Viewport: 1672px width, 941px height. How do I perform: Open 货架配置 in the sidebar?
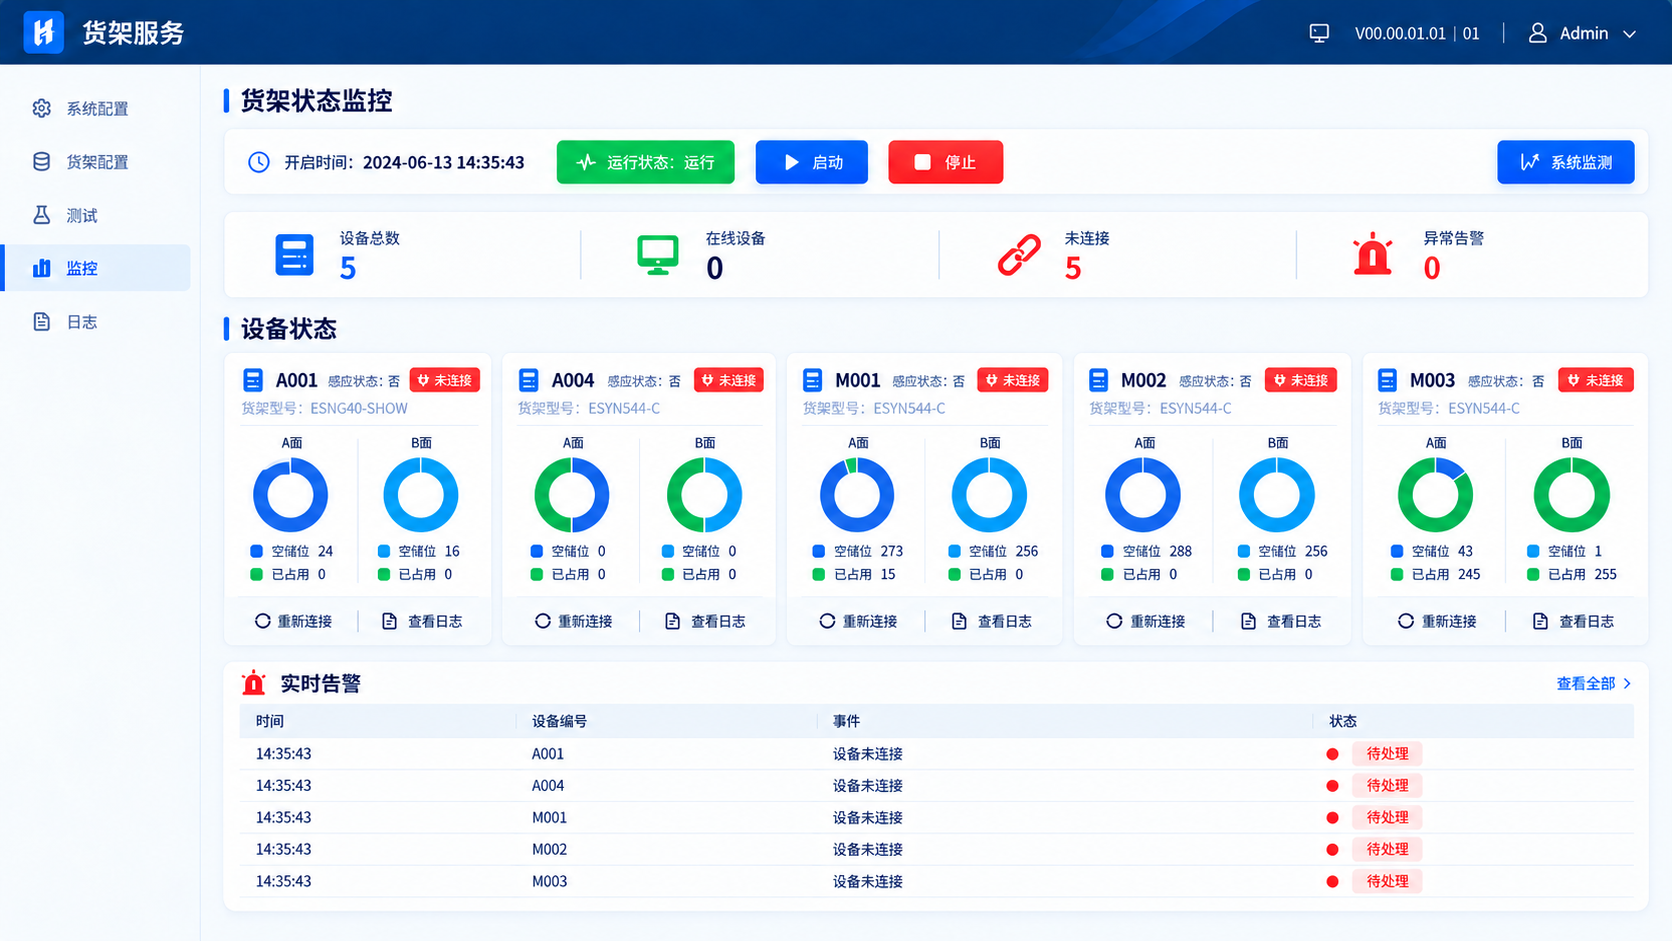tap(96, 162)
